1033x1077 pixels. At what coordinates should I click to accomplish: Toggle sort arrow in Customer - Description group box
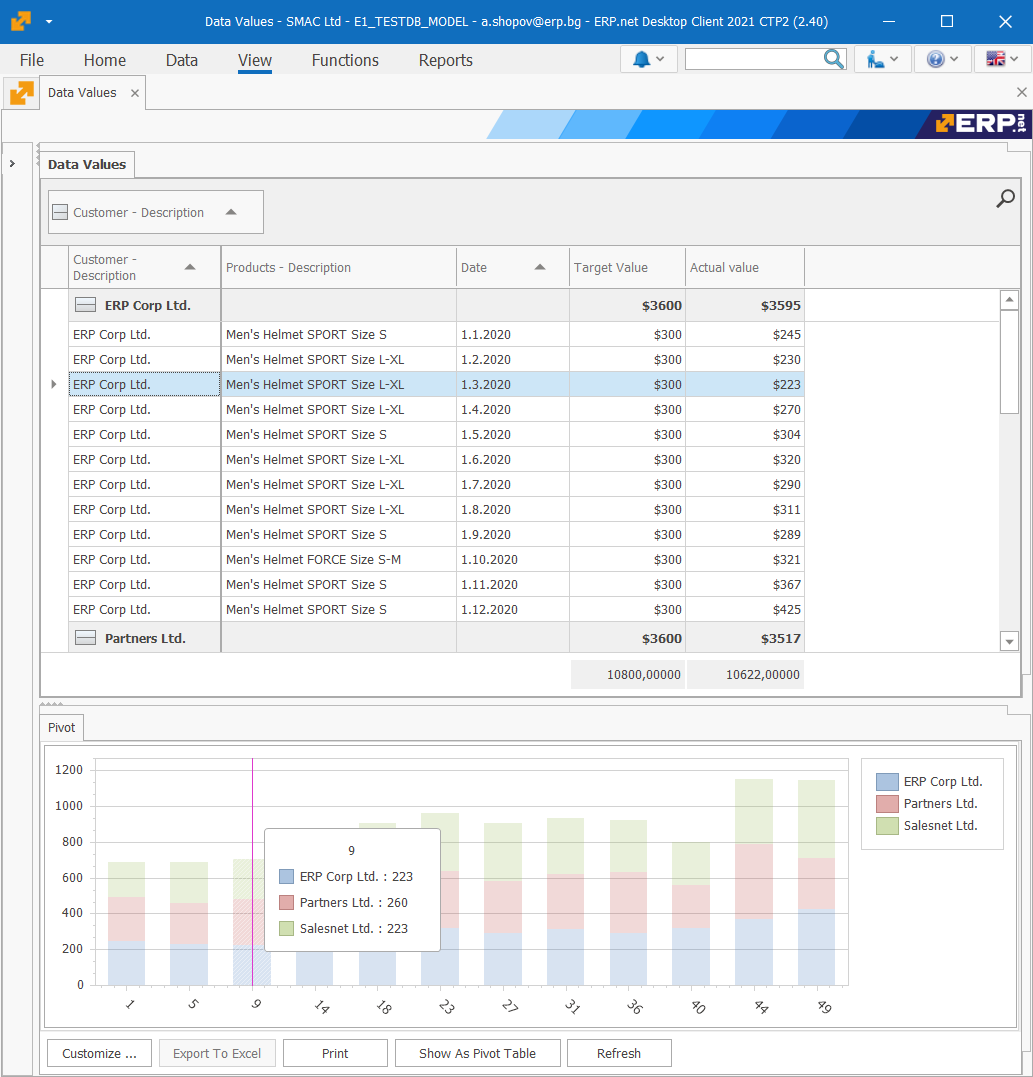click(231, 212)
